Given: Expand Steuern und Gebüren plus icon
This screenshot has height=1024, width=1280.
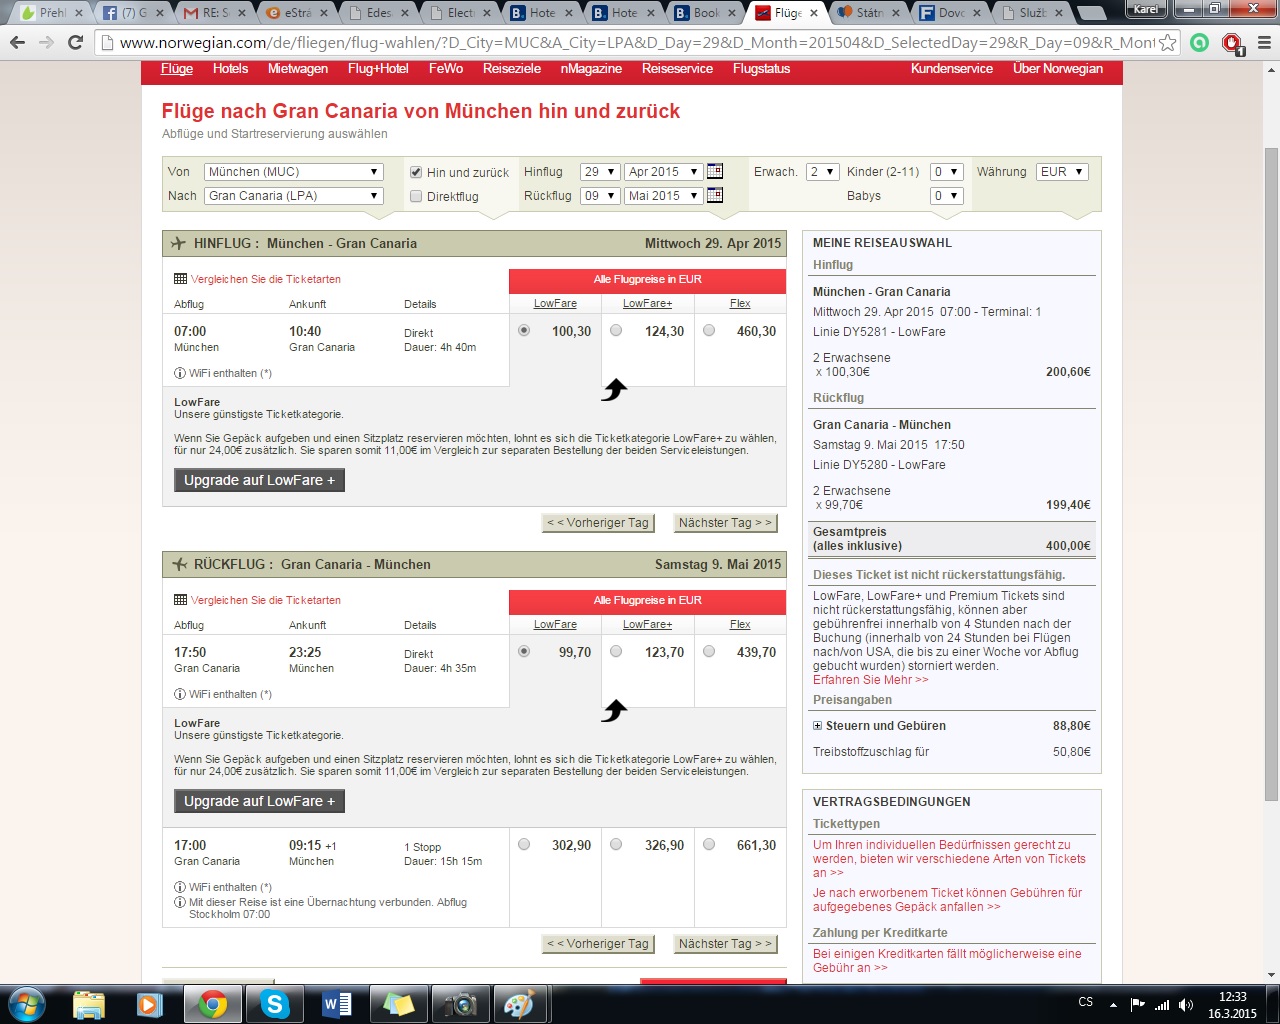Looking at the screenshot, I should 817,726.
